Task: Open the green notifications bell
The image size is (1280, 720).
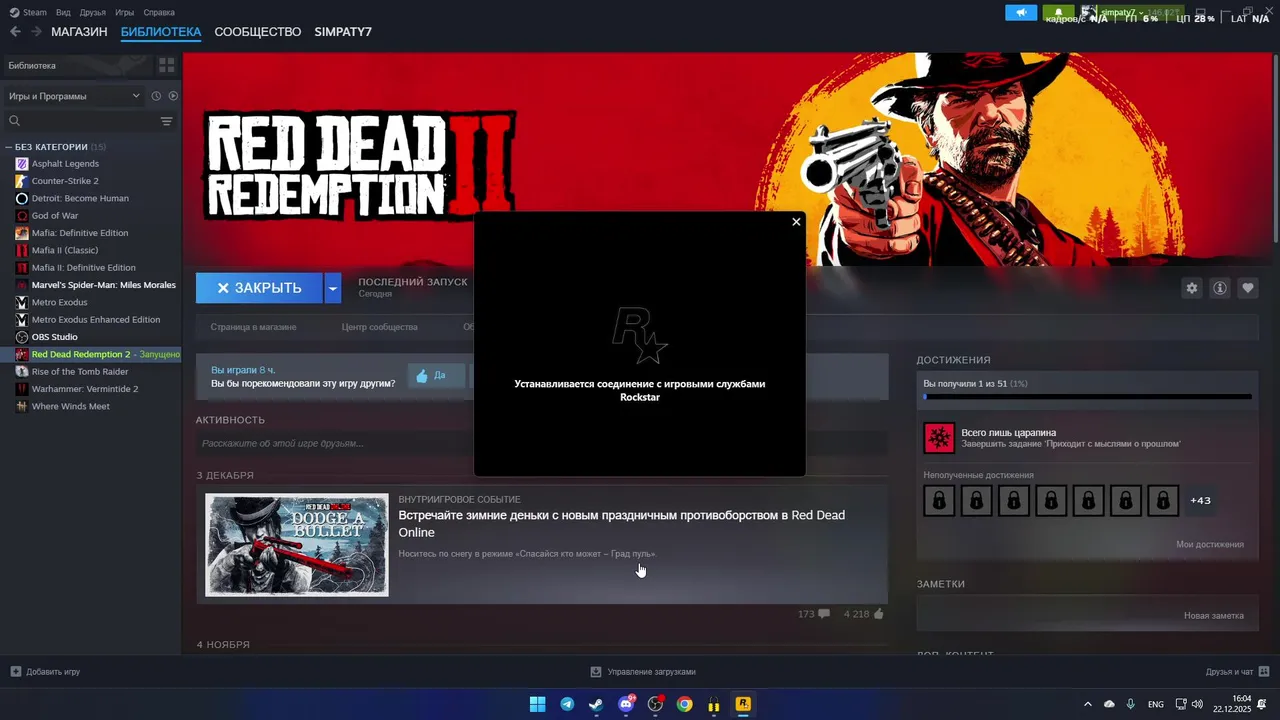Action: pyautogui.click(x=1058, y=12)
